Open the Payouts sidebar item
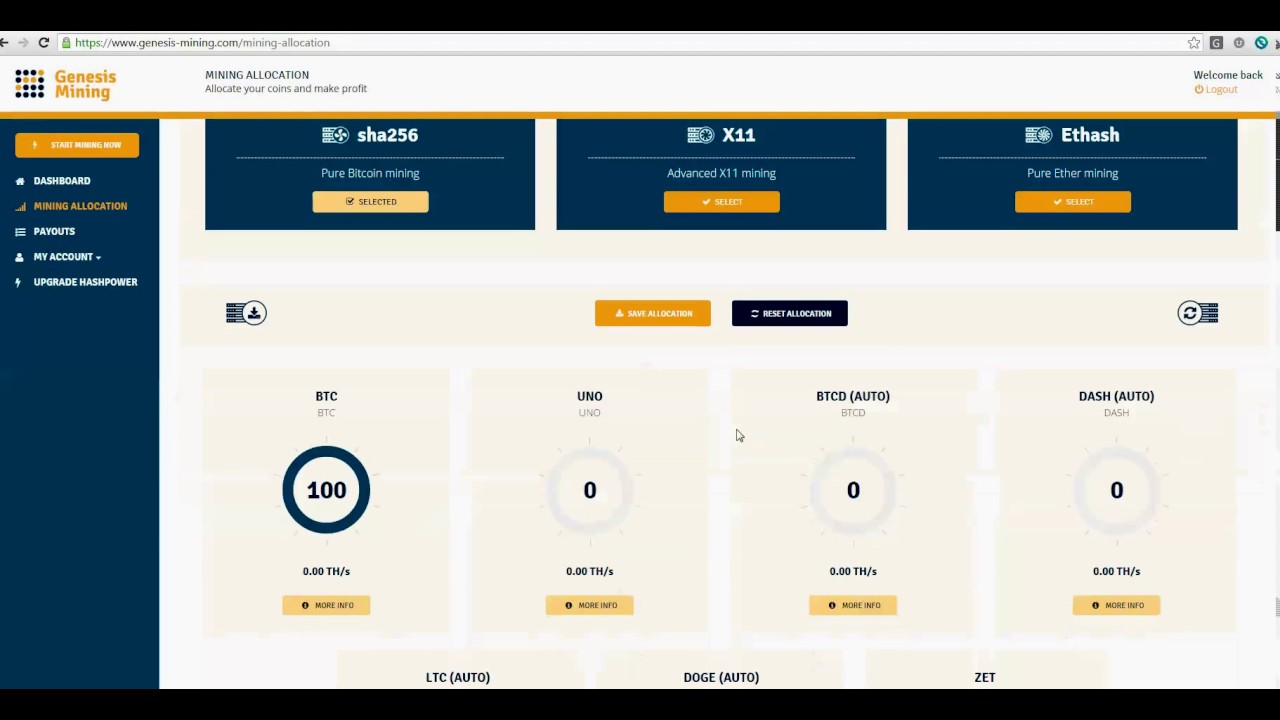 point(54,231)
